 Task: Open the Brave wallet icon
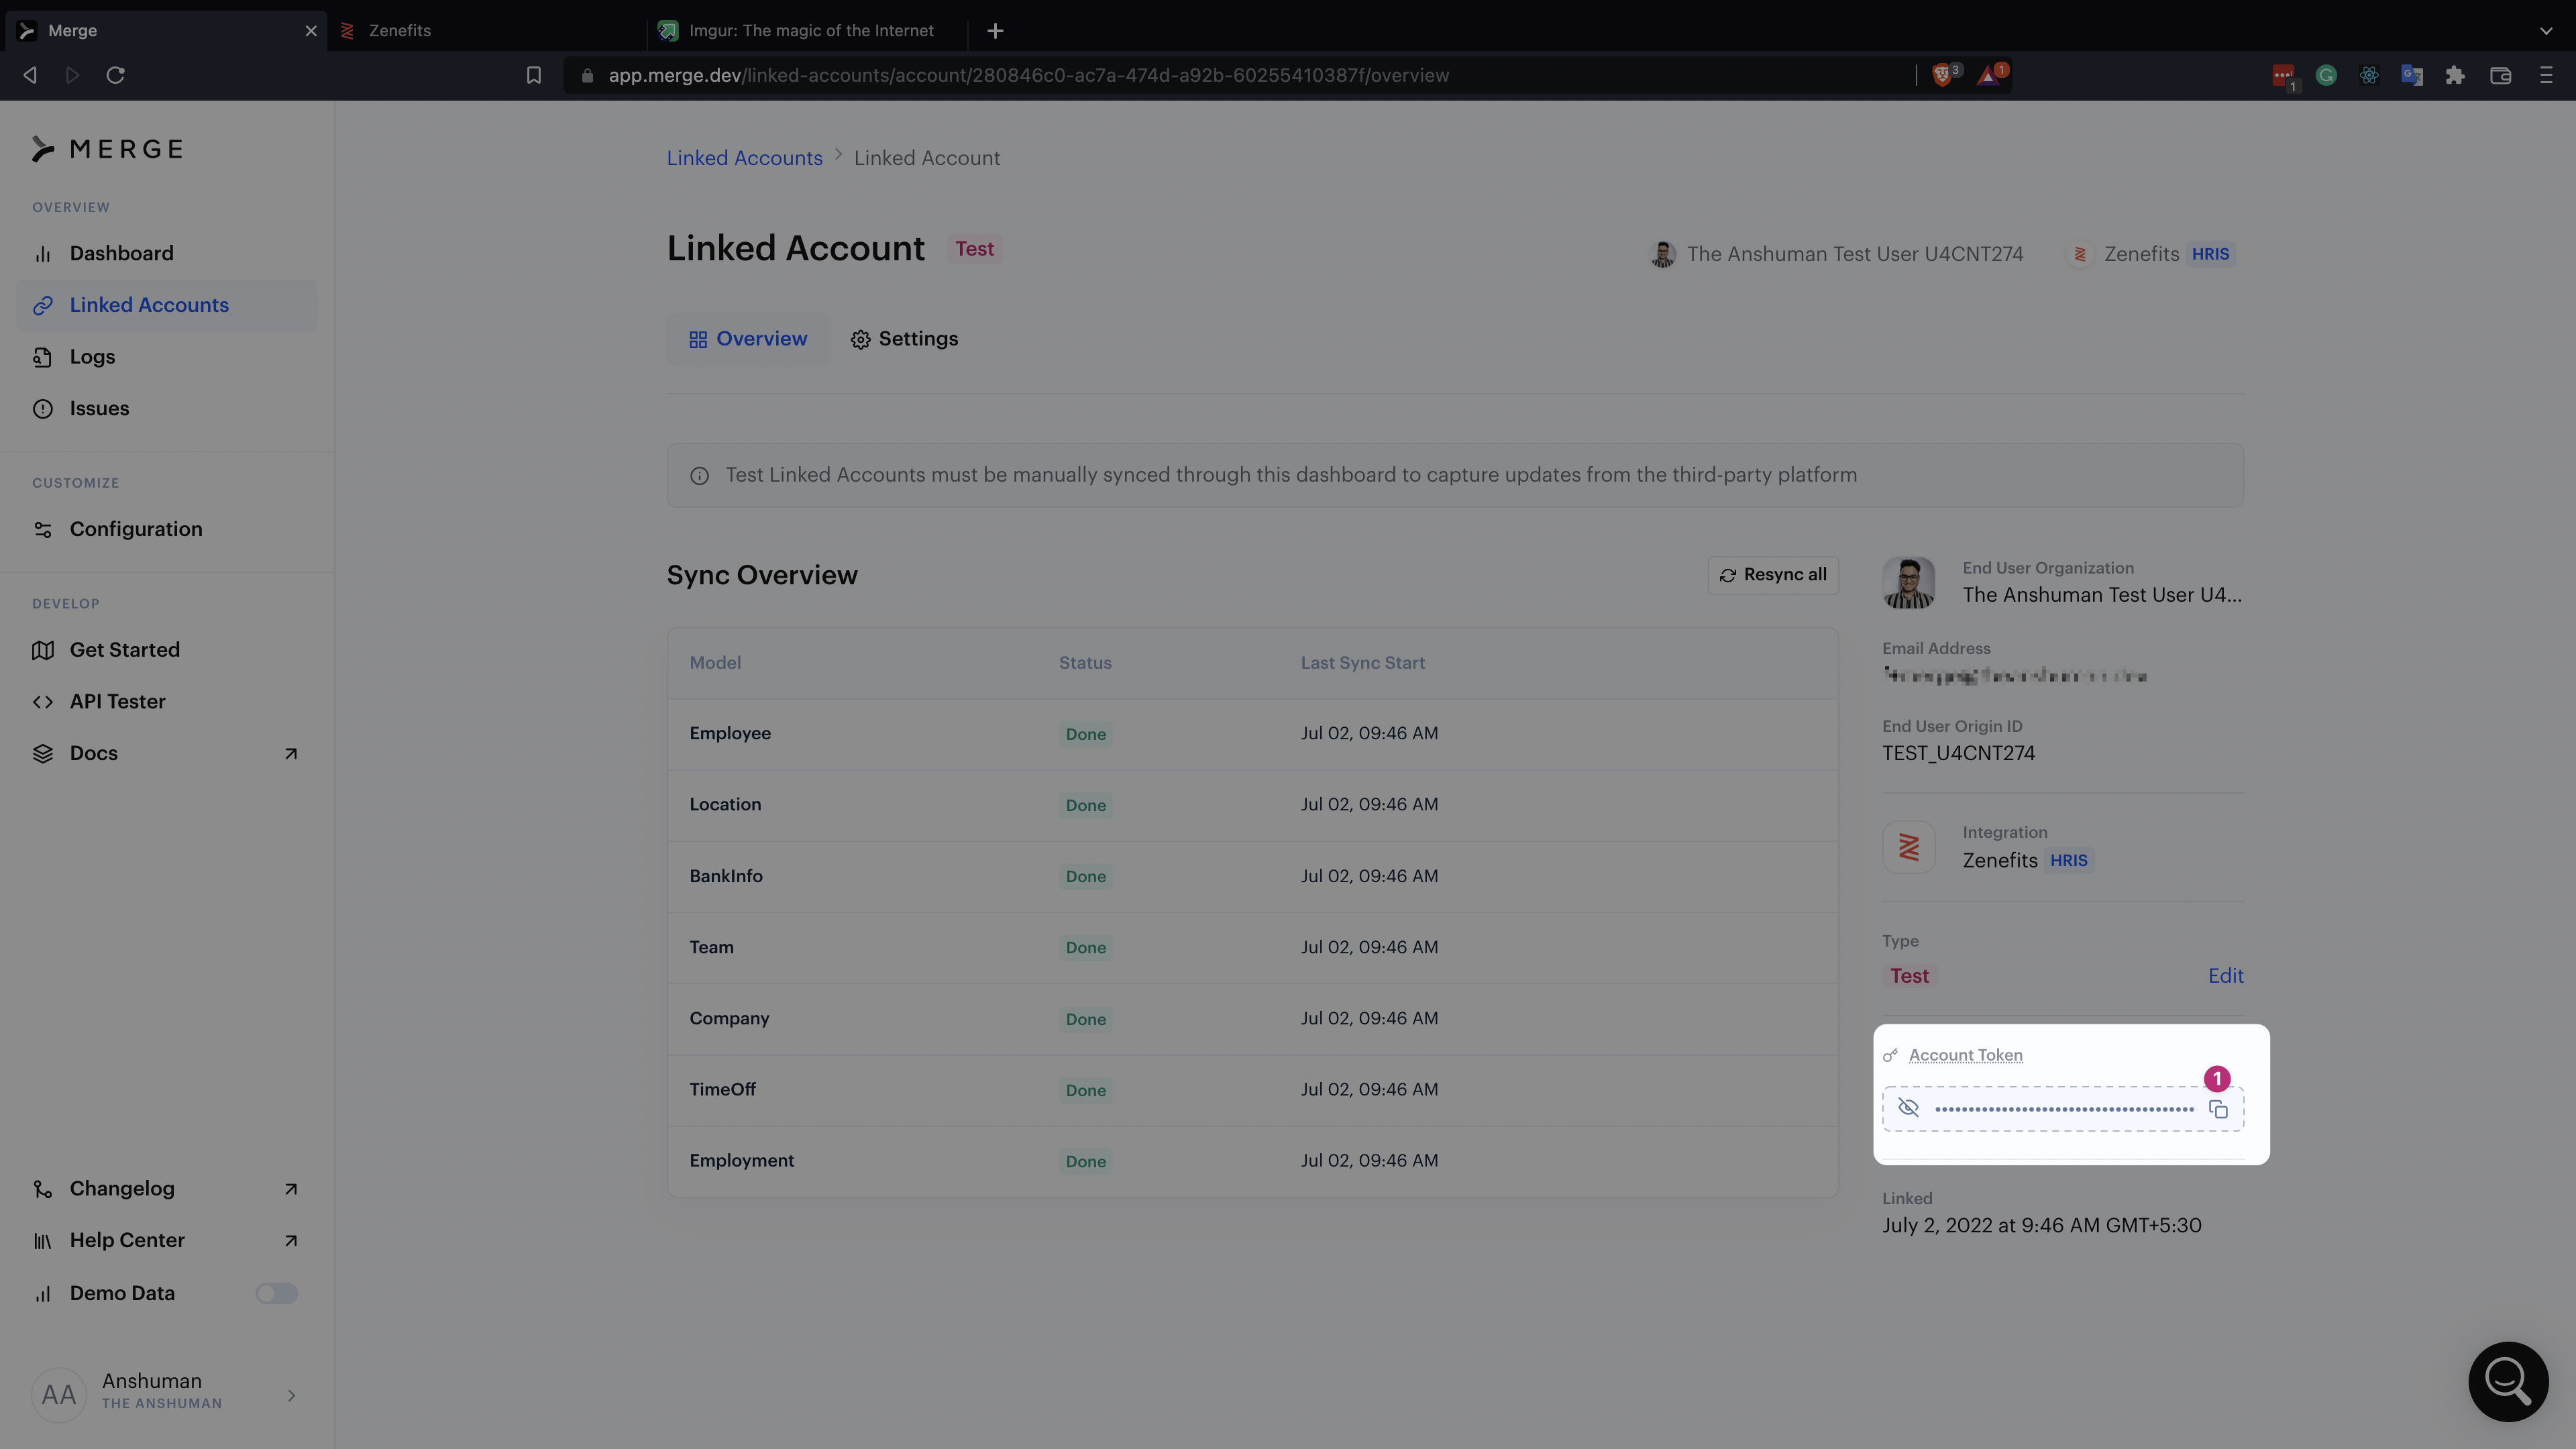click(x=2500, y=75)
